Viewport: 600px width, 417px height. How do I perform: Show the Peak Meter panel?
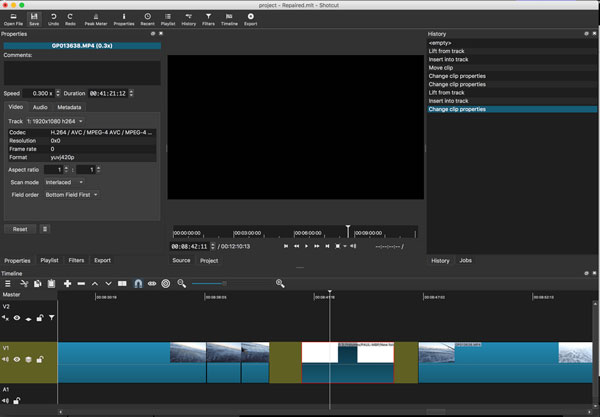[96, 19]
